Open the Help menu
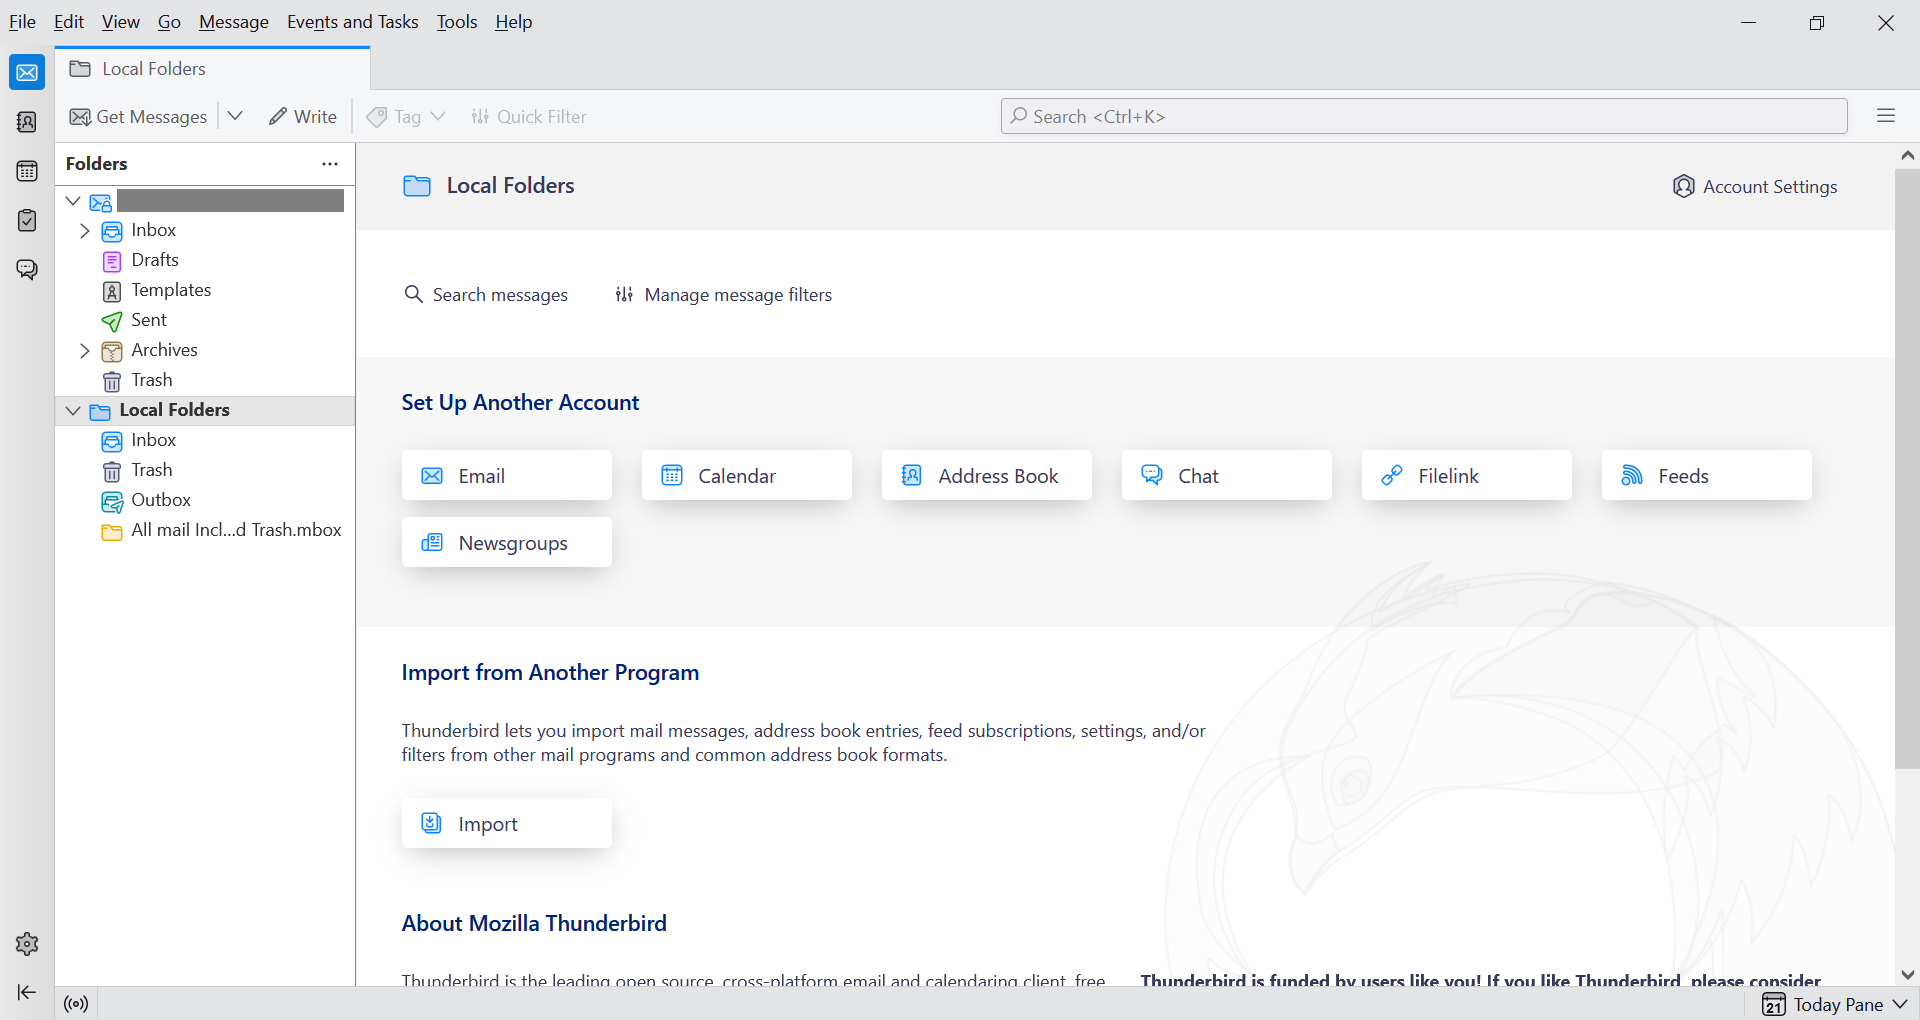Image resolution: width=1920 pixels, height=1020 pixels. pos(513,22)
